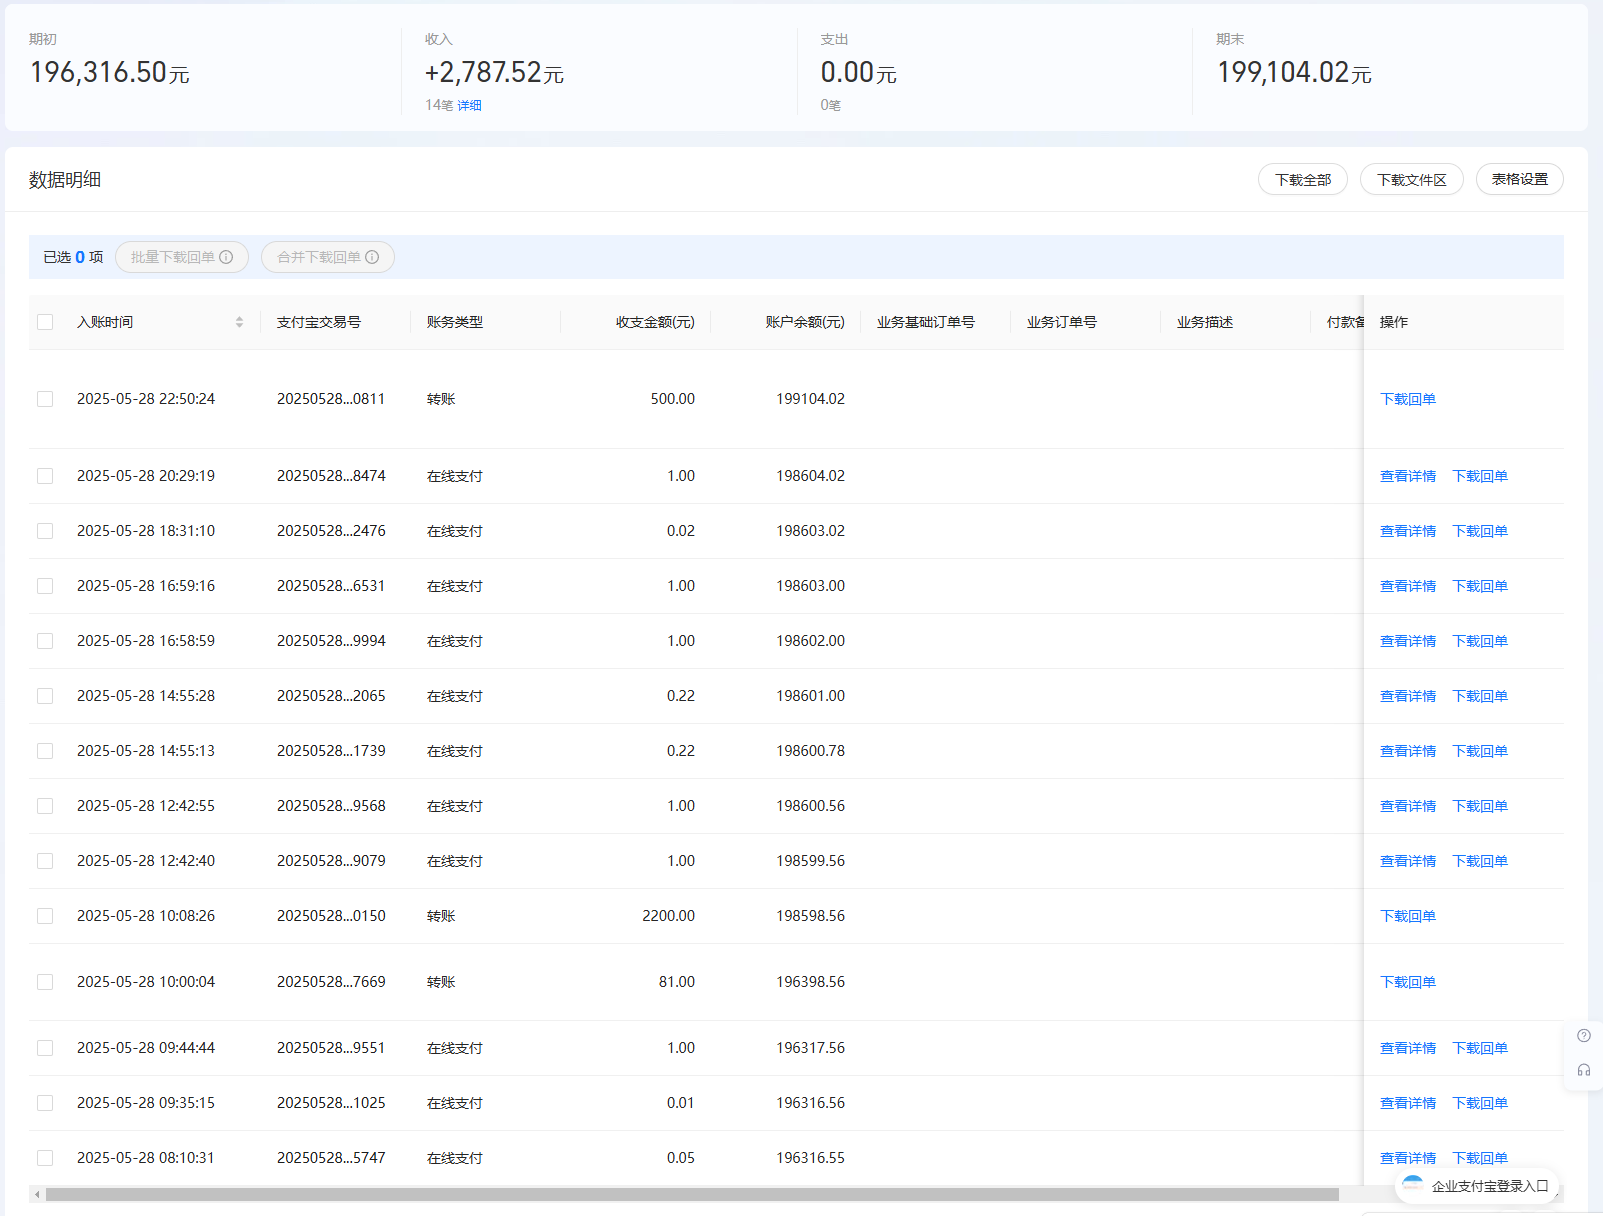Click the info icon beside 批量下载回单
Screen dimensions: 1603x1216
(x=226, y=257)
